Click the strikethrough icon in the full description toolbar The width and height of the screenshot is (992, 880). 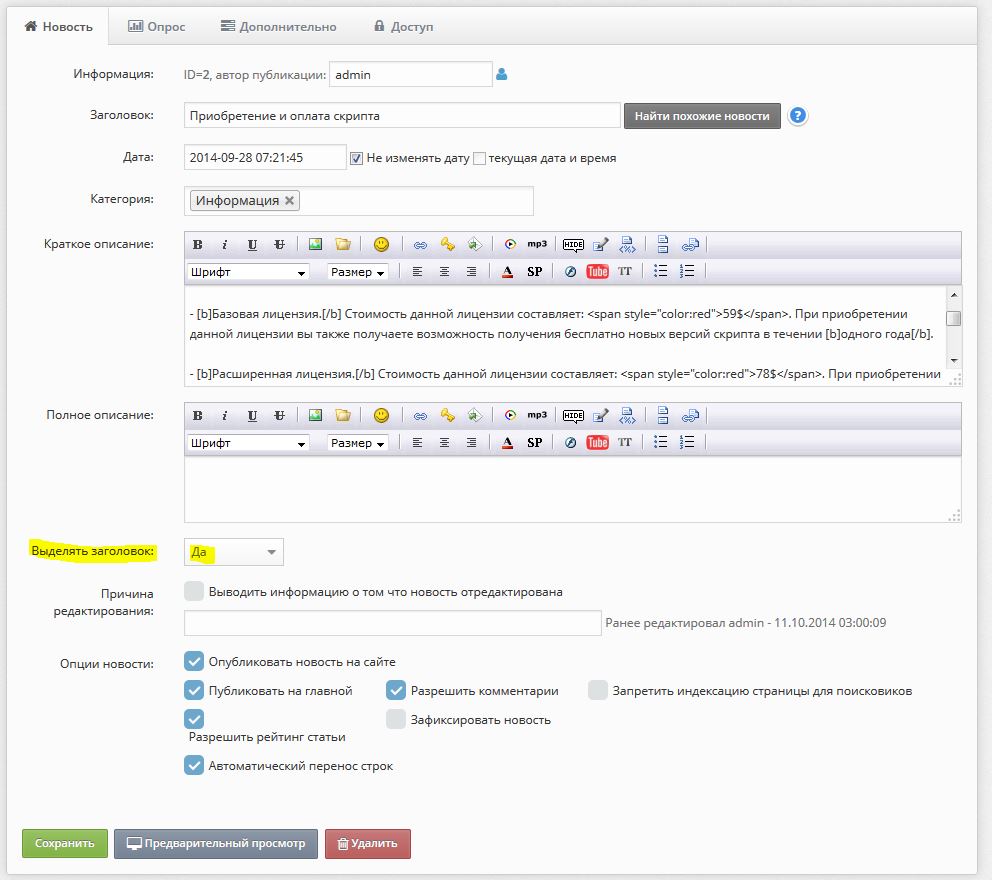pyautogui.click(x=279, y=416)
